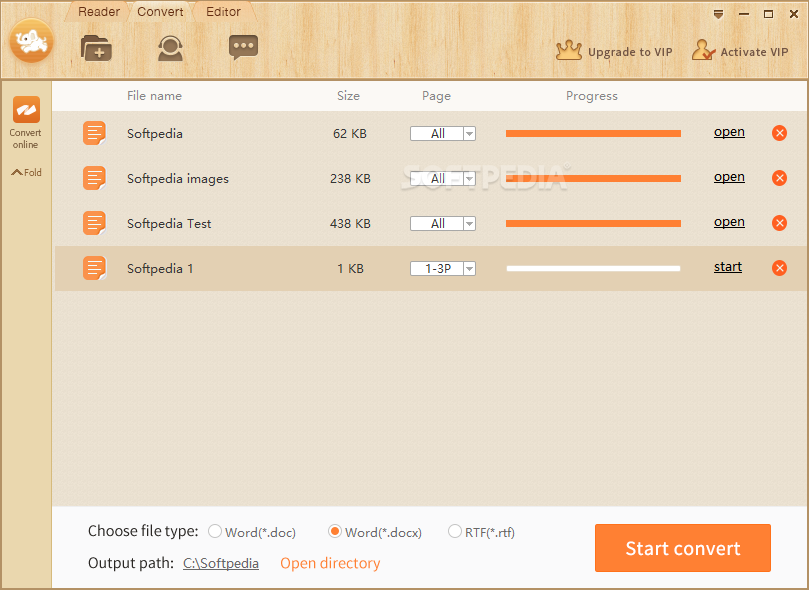The image size is (809, 590).
Task: Switch to the Editor tab
Action: [223, 12]
